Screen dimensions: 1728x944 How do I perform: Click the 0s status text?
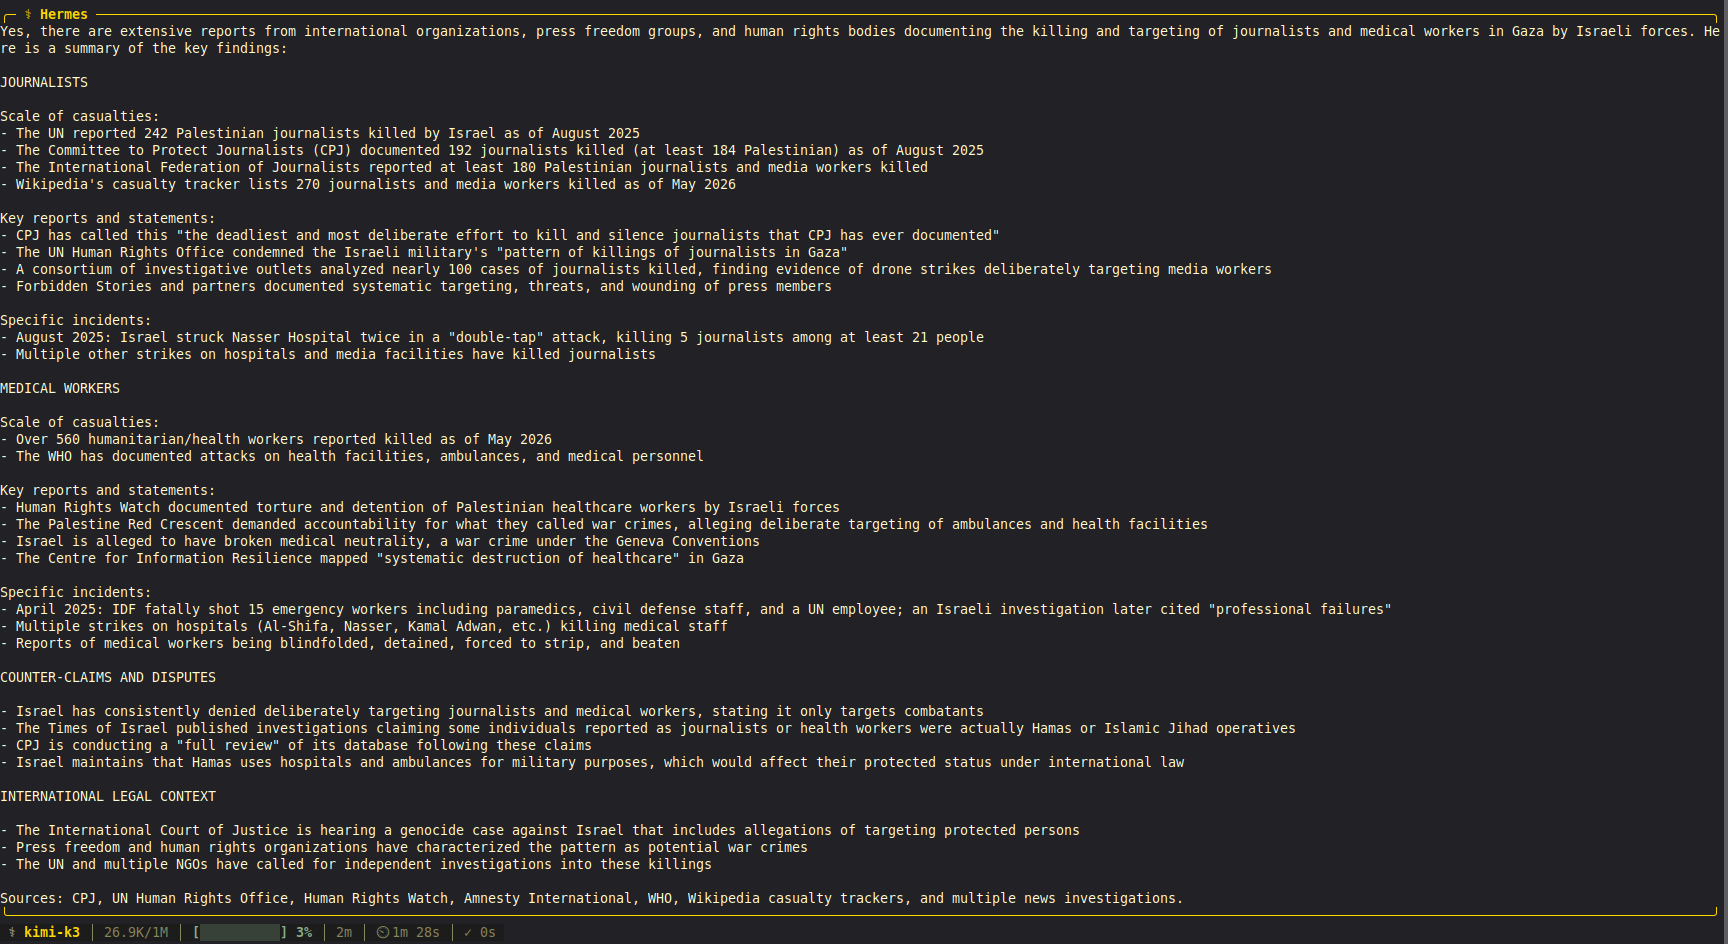click(488, 932)
